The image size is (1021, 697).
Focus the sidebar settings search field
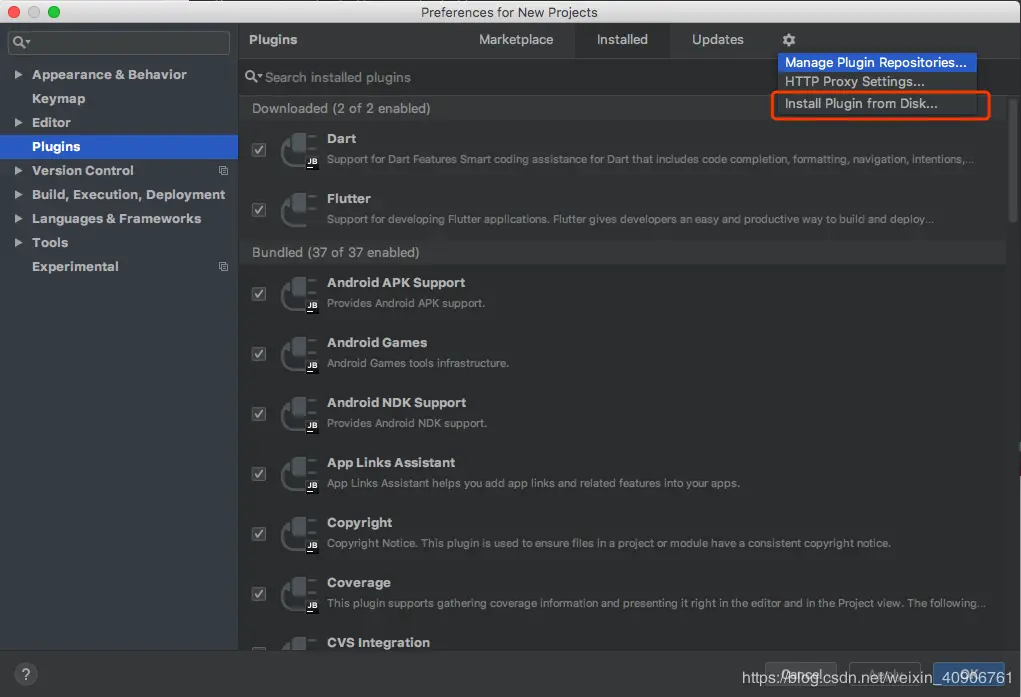tap(119, 42)
